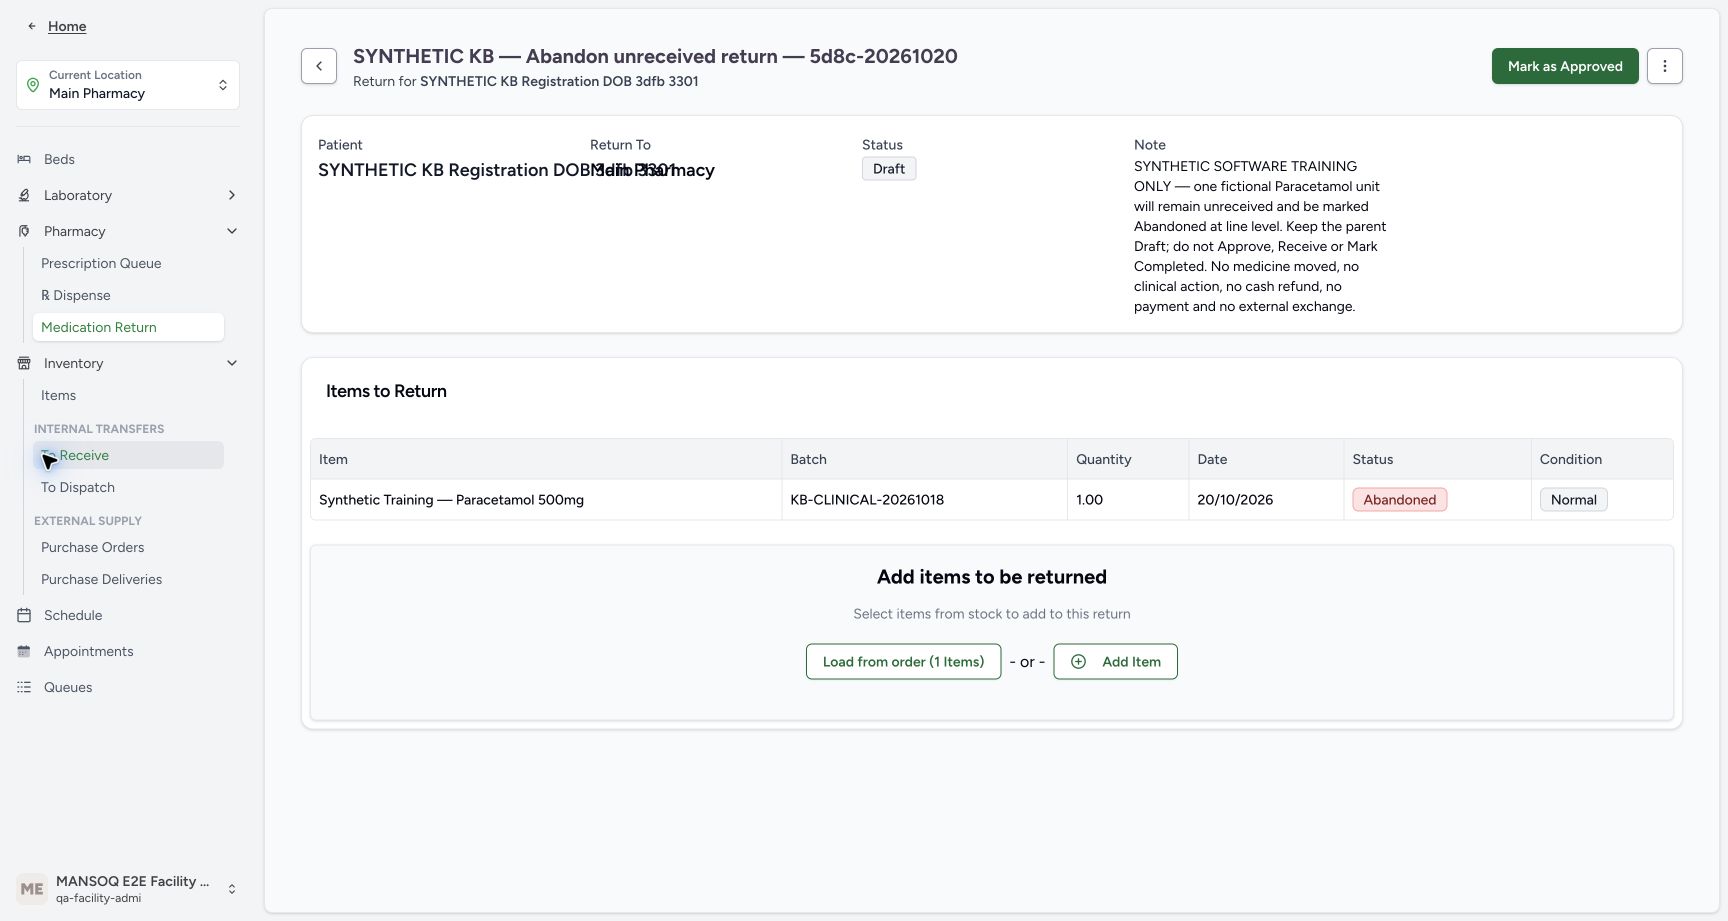Open the Current Location selector dropdown

(x=128, y=85)
